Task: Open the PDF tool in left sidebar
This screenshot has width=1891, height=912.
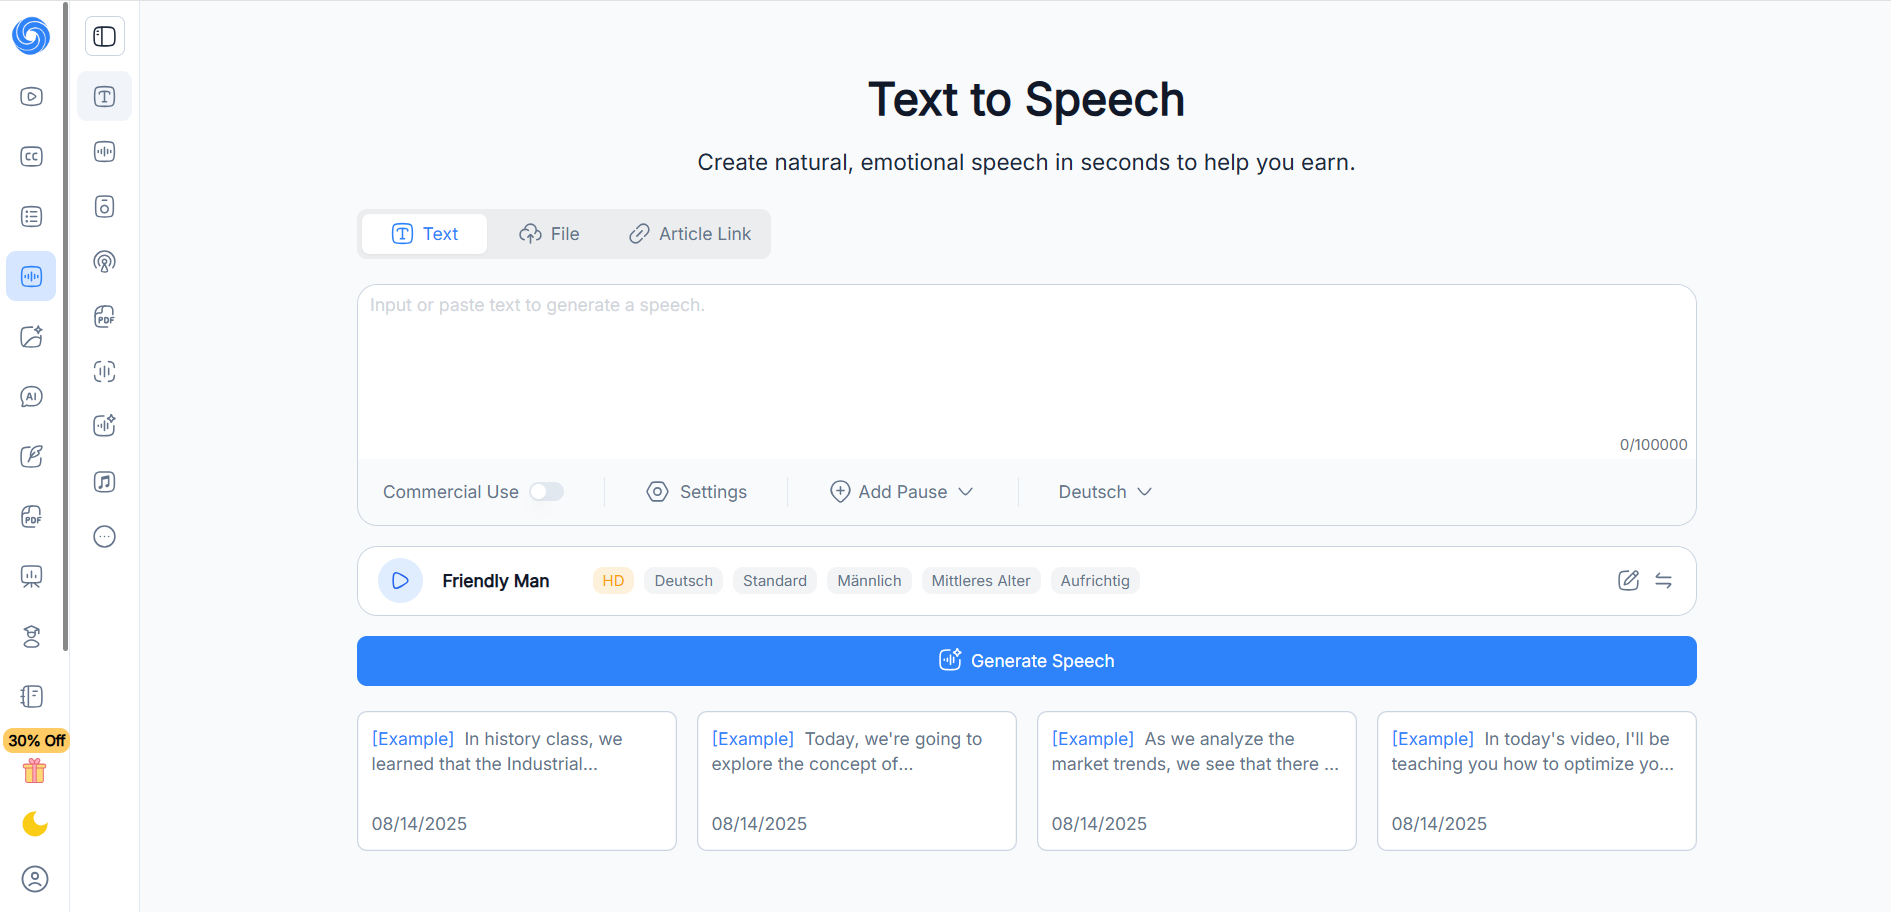Action: pyautogui.click(x=31, y=516)
